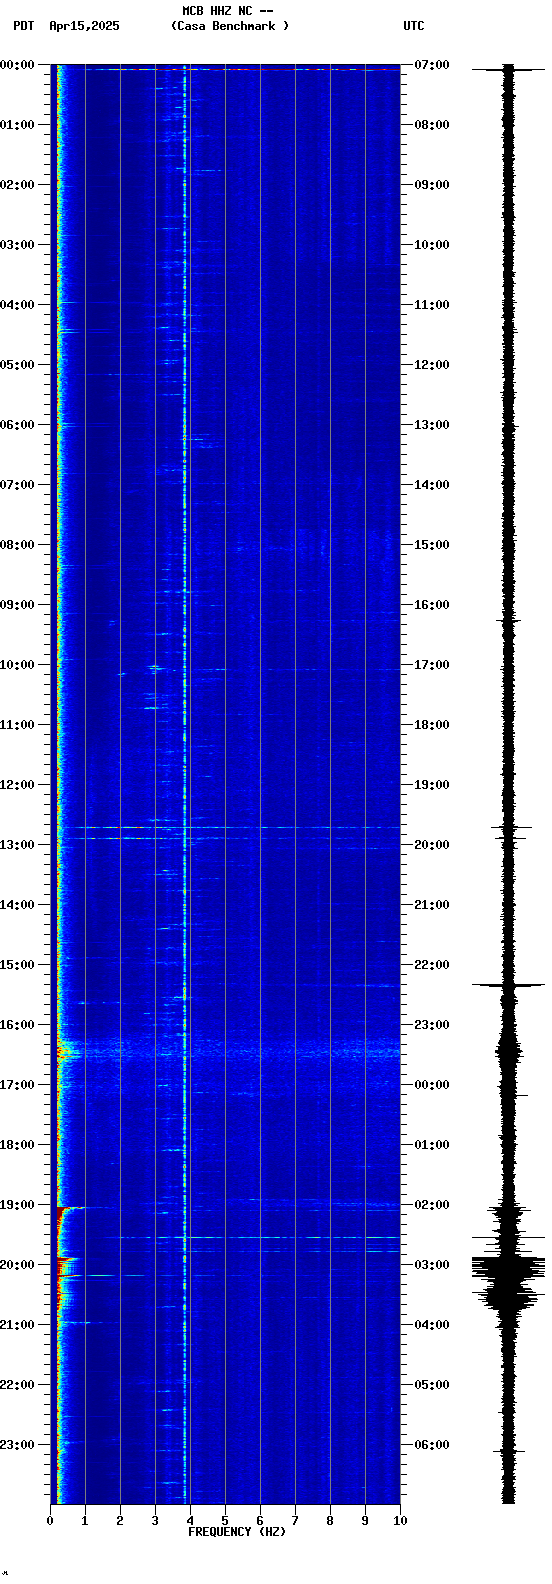Click "19:00" on the PDT axis
This screenshot has height=1584, width=552.
17,1205
